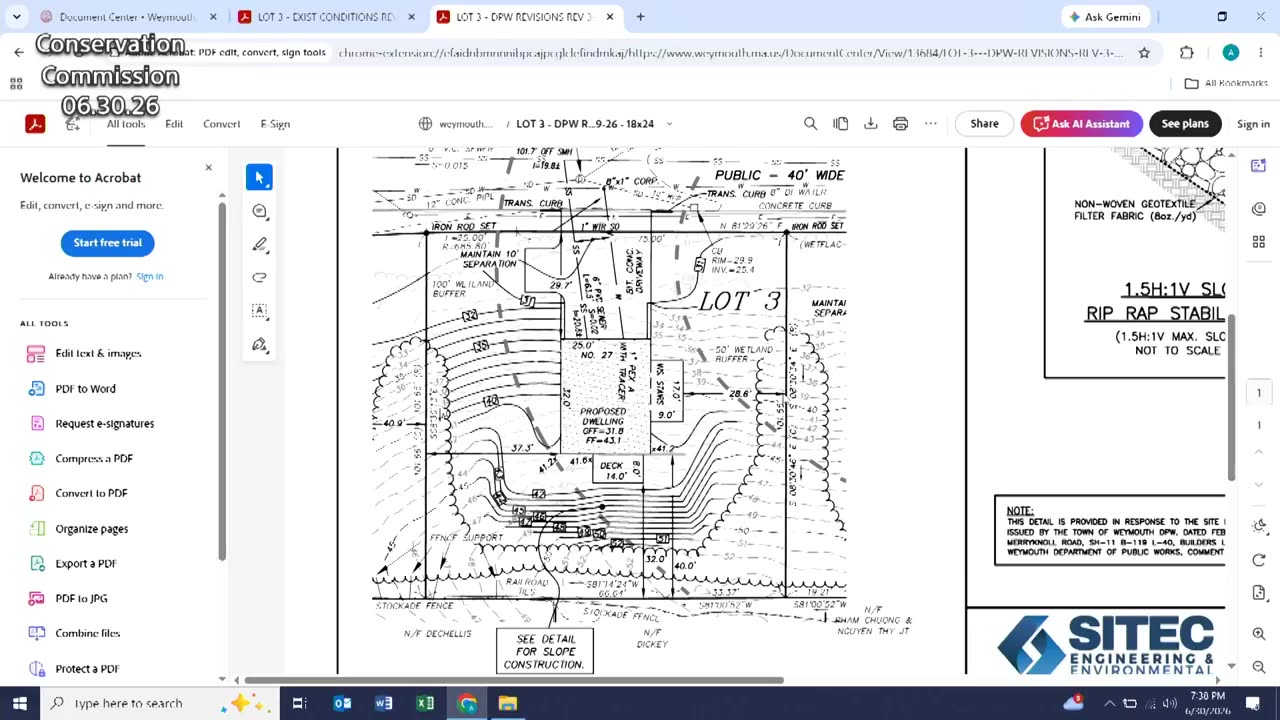Image resolution: width=1280 pixels, height=720 pixels.
Task: Zoom in on the document
Action: (x=1258, y=634)
